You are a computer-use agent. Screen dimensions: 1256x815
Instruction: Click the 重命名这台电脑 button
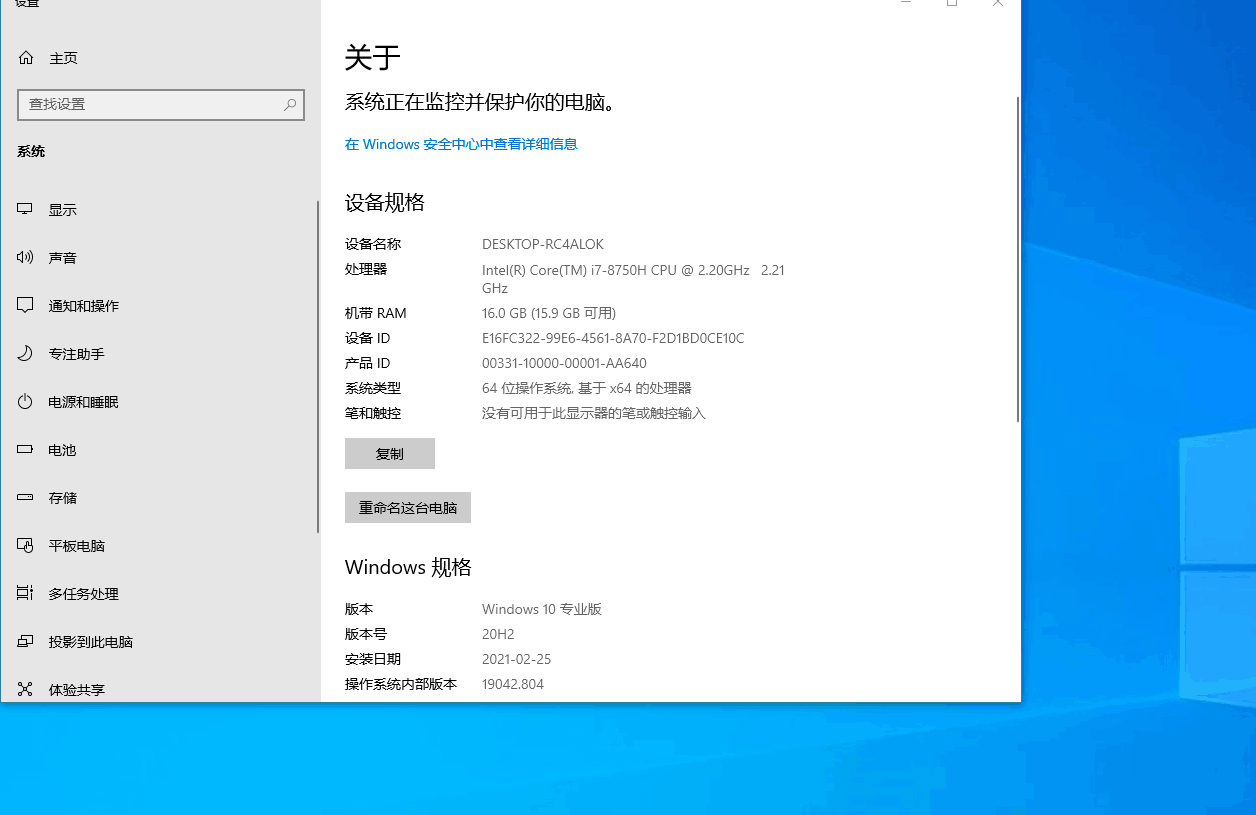pyautogui.click(x=408, y=507)
